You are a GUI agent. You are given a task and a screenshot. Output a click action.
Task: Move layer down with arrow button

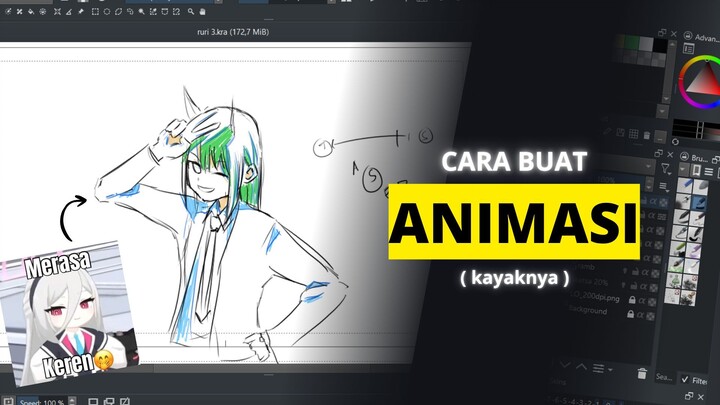565,365
